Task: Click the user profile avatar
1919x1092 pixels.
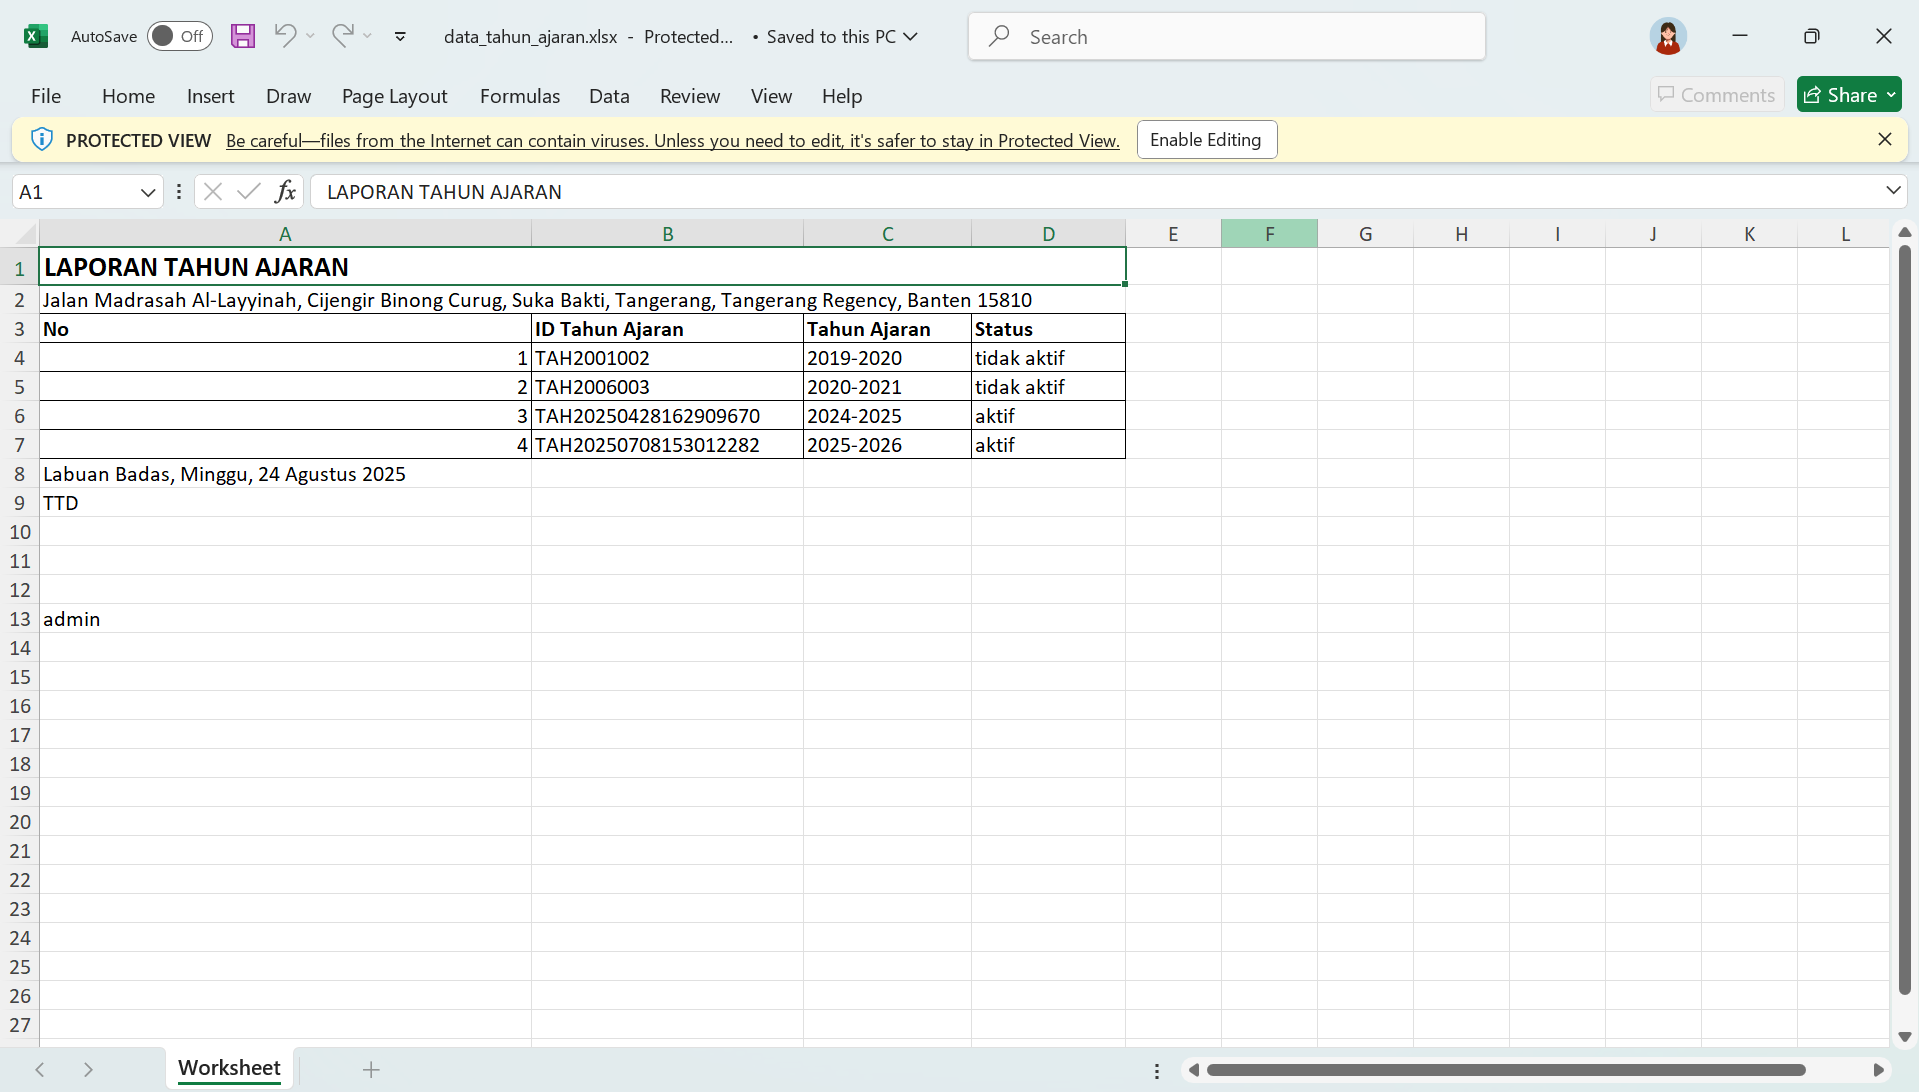Action: pyautogui.click(x=1667, y=36)
